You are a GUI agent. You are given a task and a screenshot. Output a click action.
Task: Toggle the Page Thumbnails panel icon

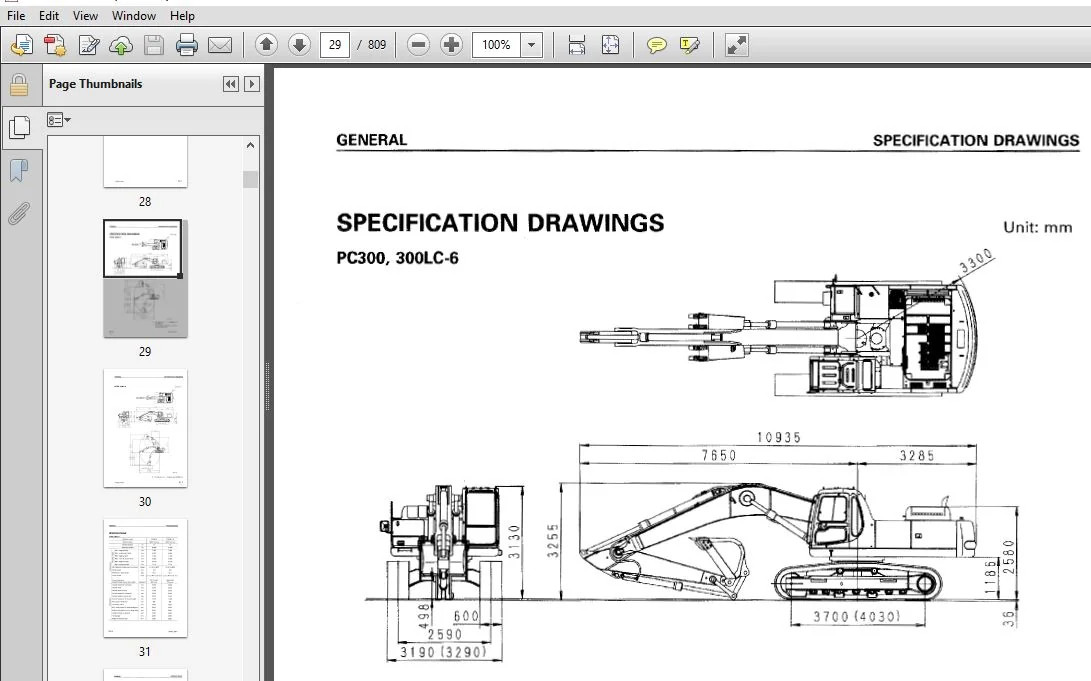(x=19, y=127)
